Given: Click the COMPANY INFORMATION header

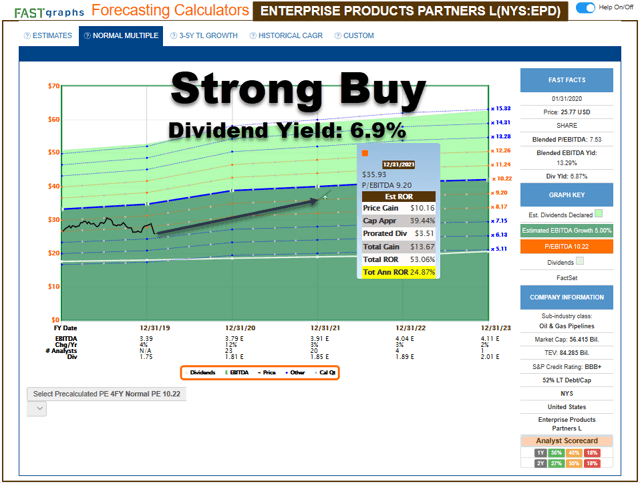Looking at the screenshot, I should pos(567,297).
